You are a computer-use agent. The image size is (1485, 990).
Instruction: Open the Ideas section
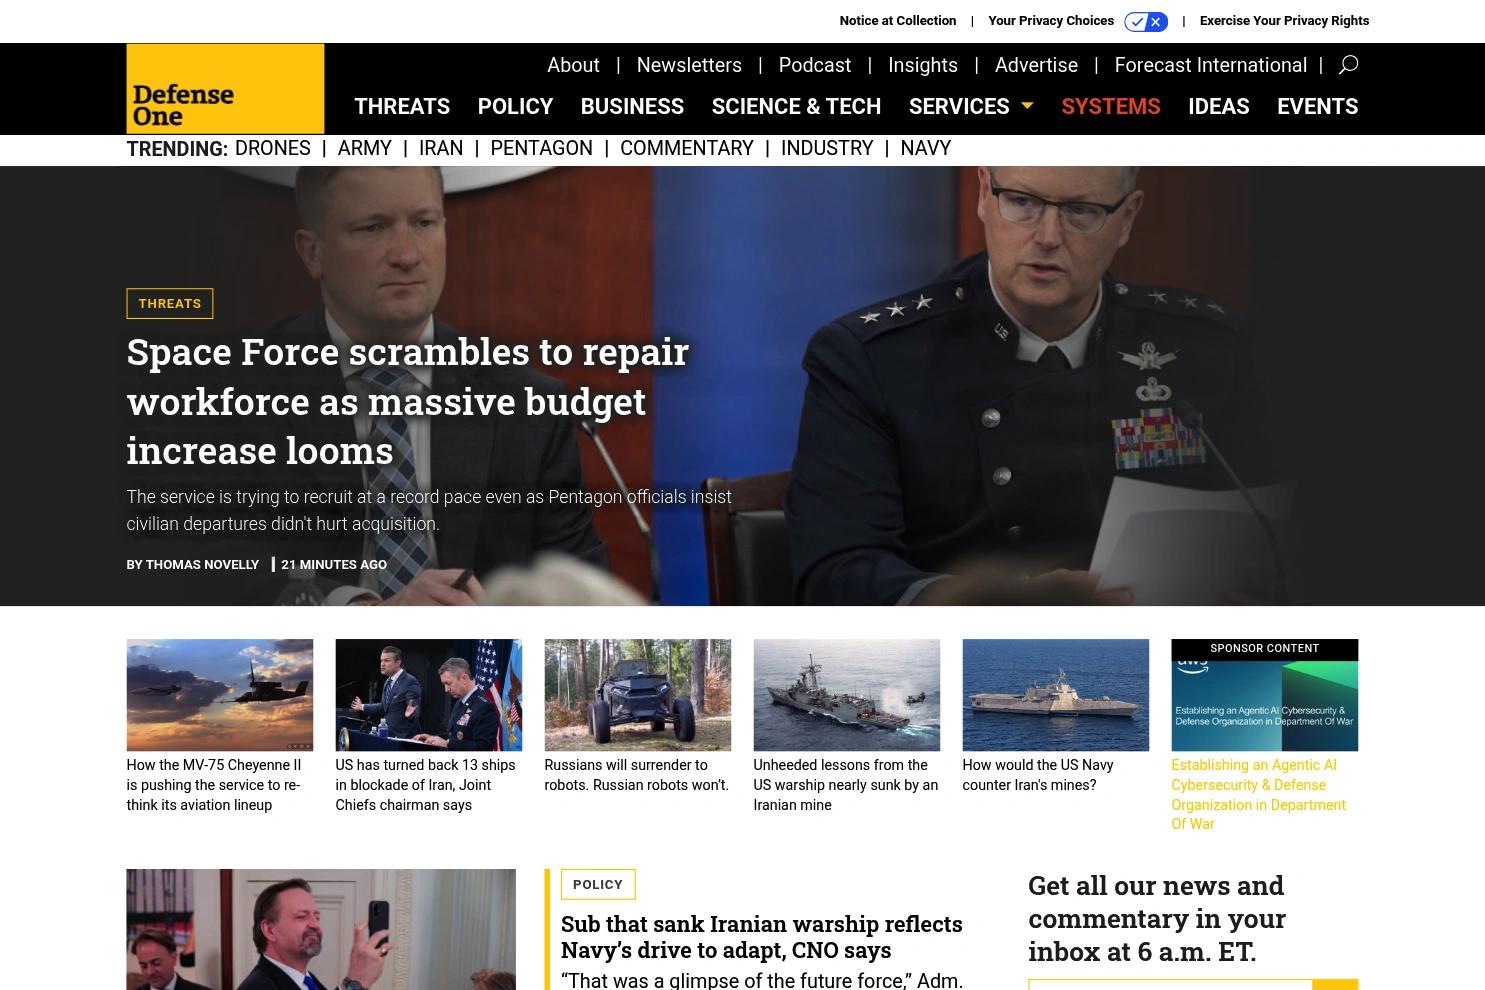click(1218, 106)
